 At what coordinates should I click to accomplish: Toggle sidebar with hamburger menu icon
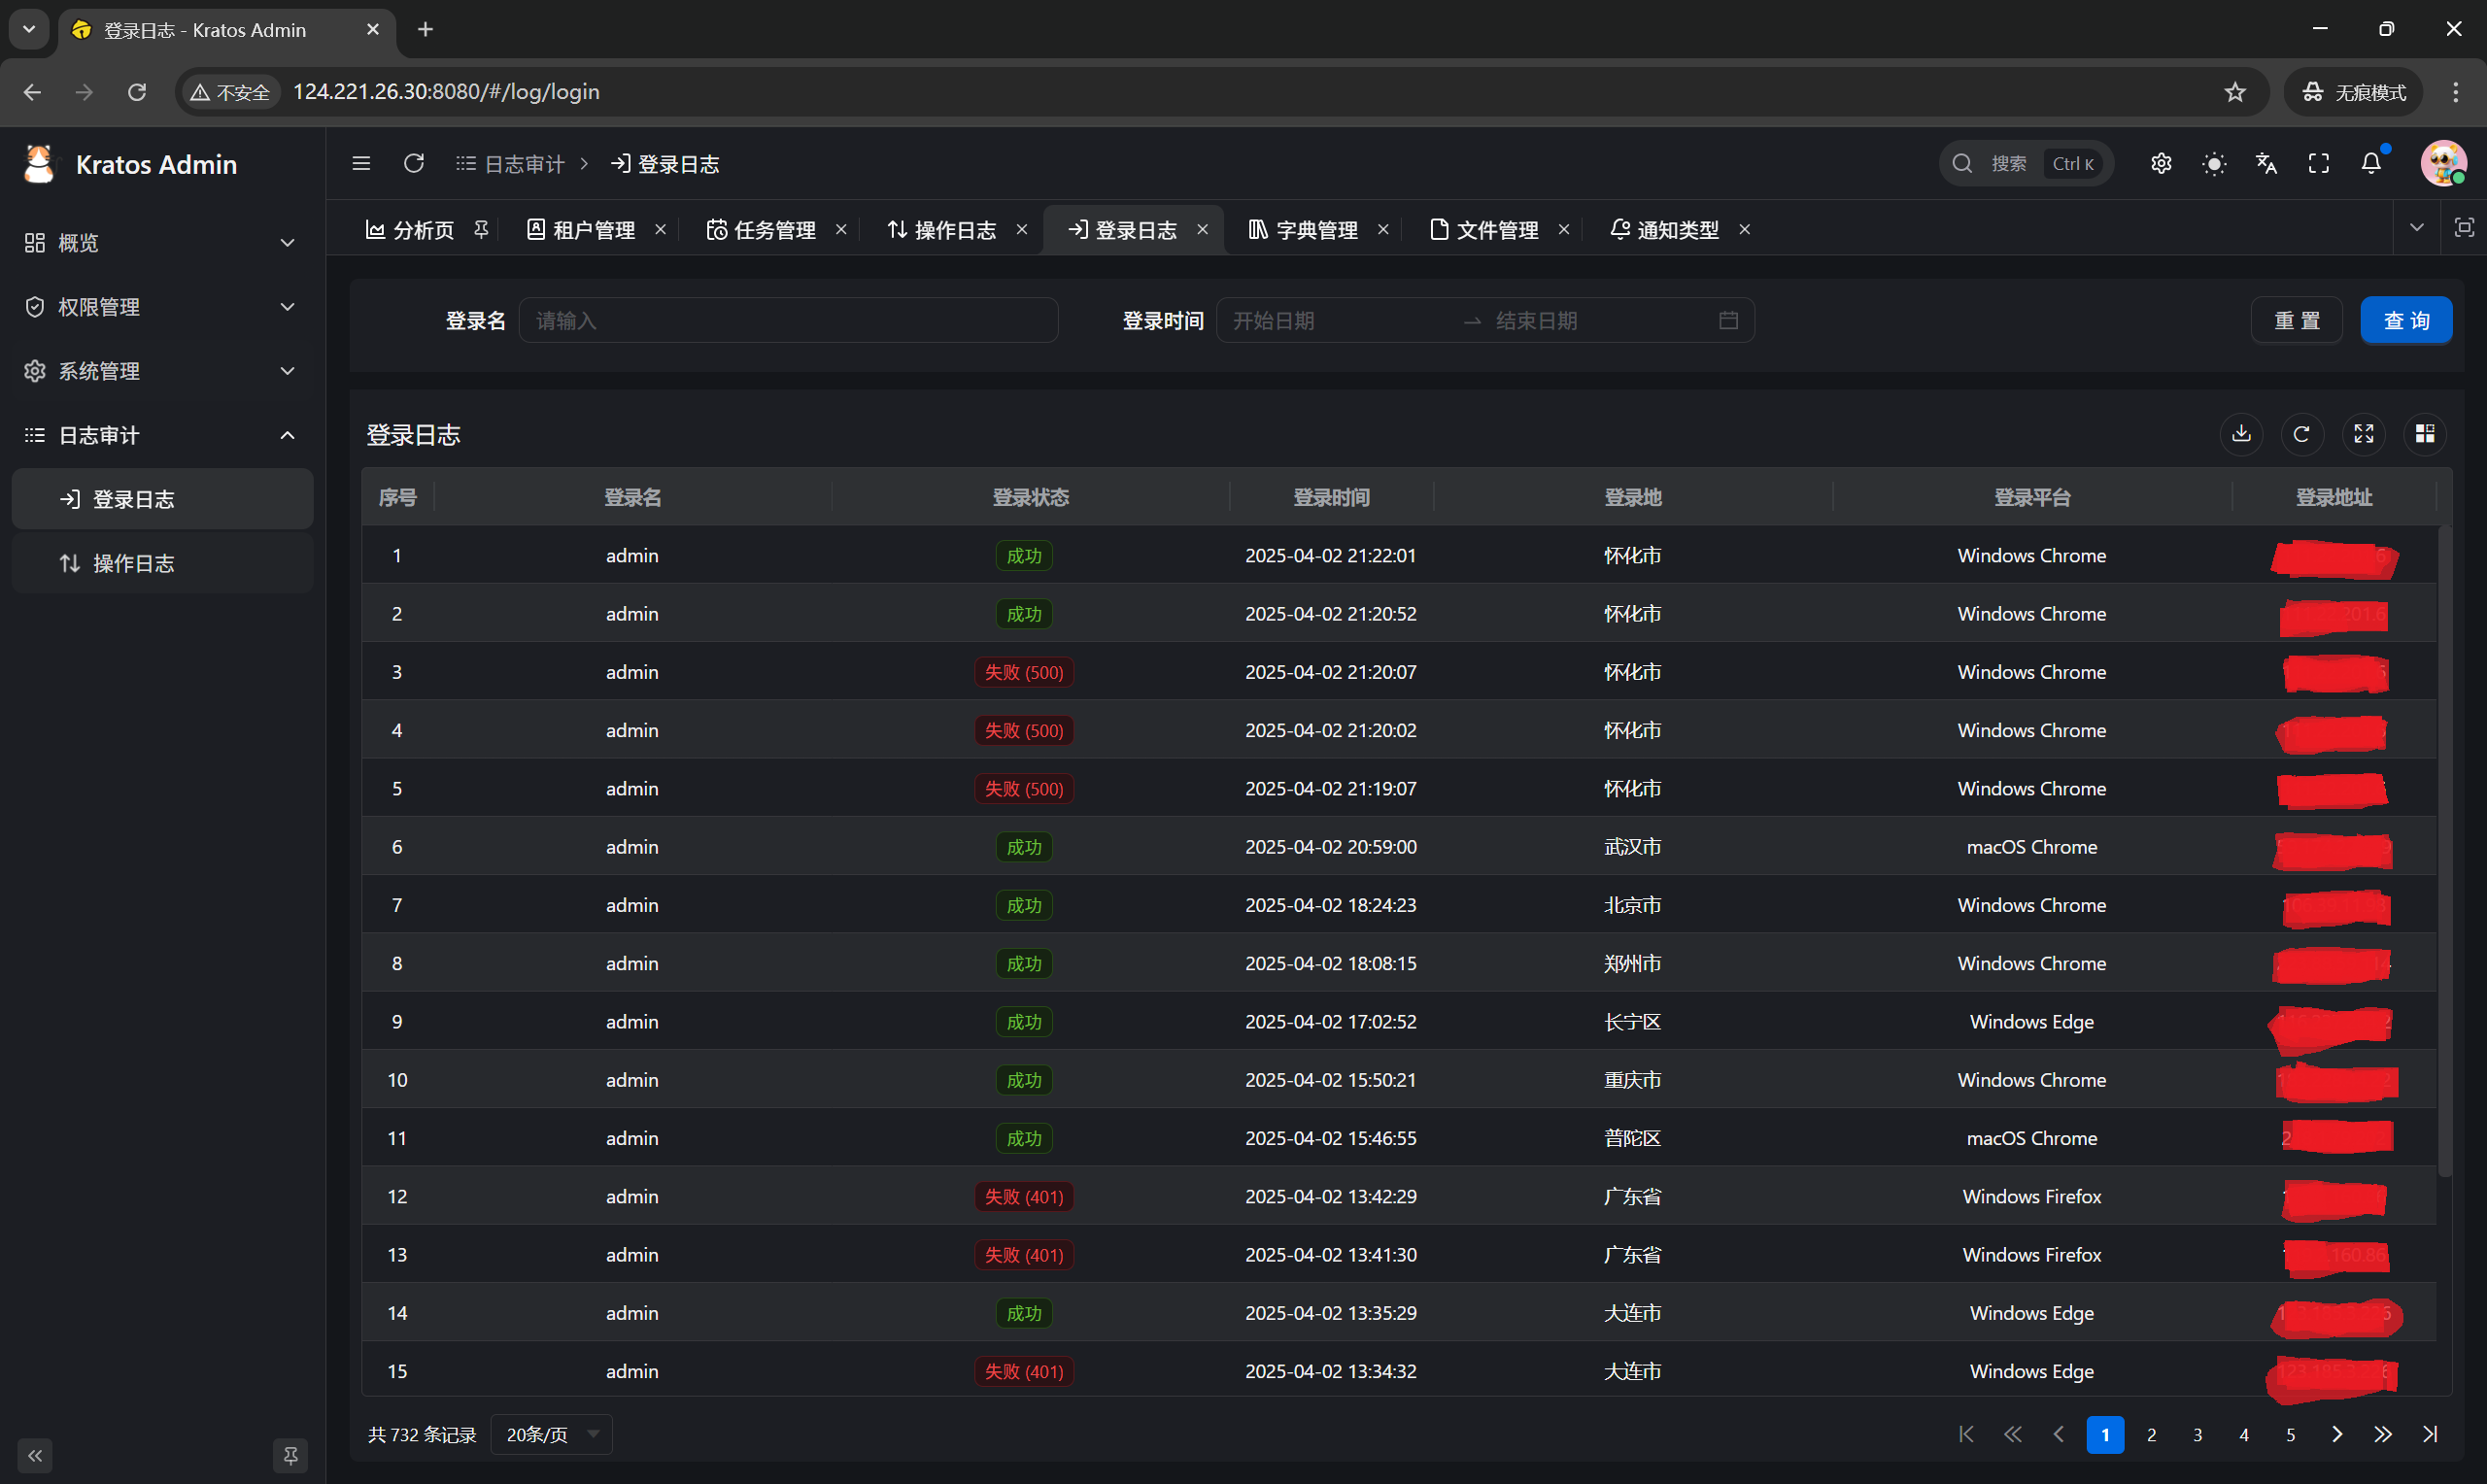pos(362,164)
